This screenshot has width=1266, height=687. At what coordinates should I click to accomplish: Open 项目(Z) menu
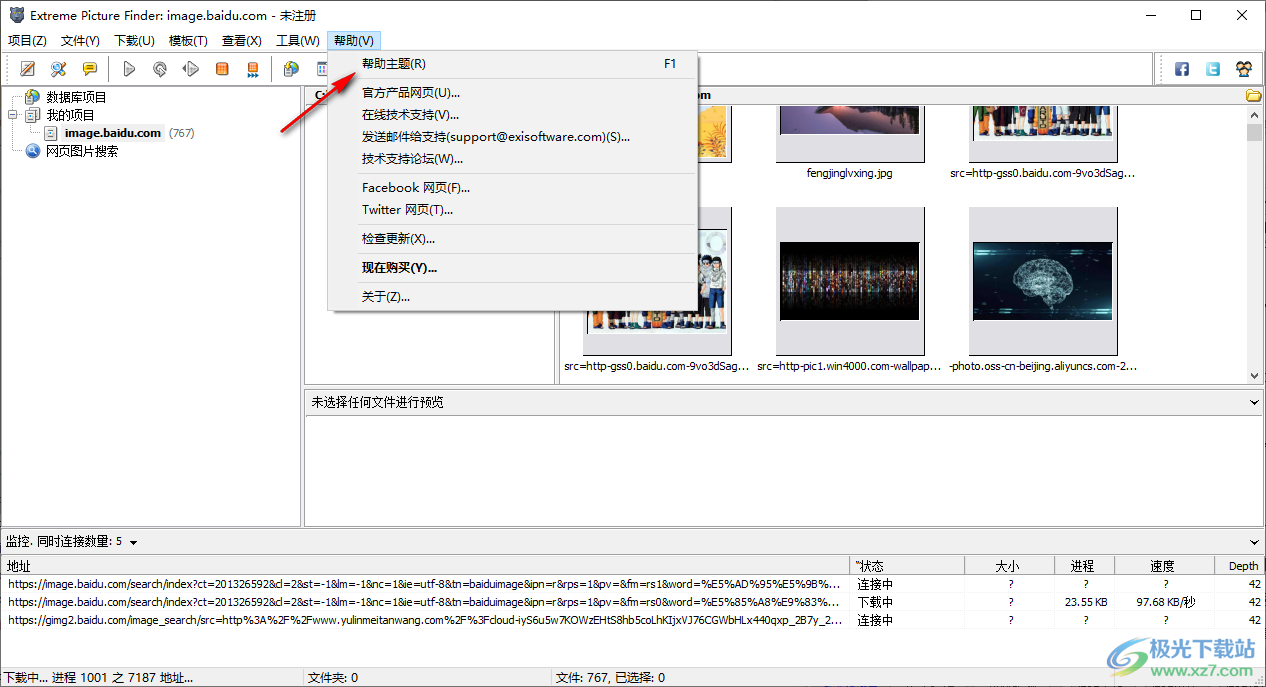[27, 41]
